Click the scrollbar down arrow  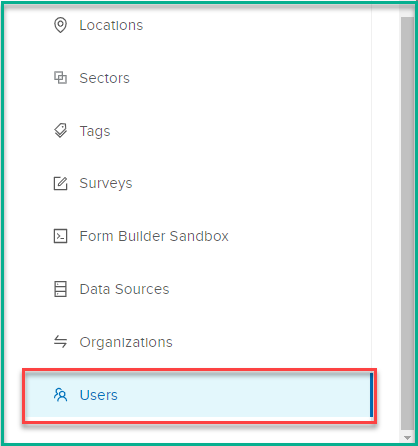(x=407, y=437)
